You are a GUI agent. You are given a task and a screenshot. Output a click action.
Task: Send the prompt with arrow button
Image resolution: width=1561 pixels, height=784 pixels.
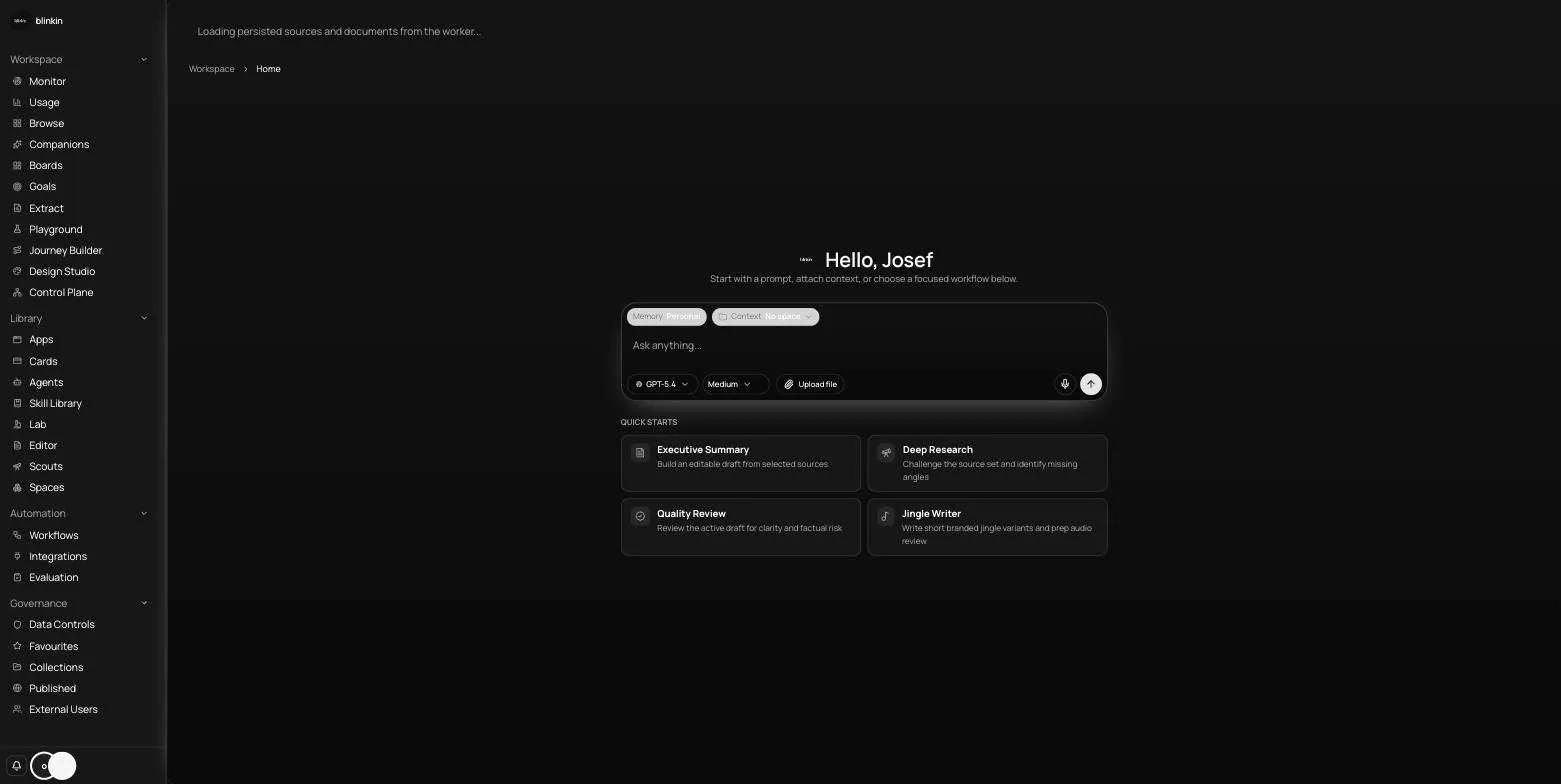[x=1091, y=384]
